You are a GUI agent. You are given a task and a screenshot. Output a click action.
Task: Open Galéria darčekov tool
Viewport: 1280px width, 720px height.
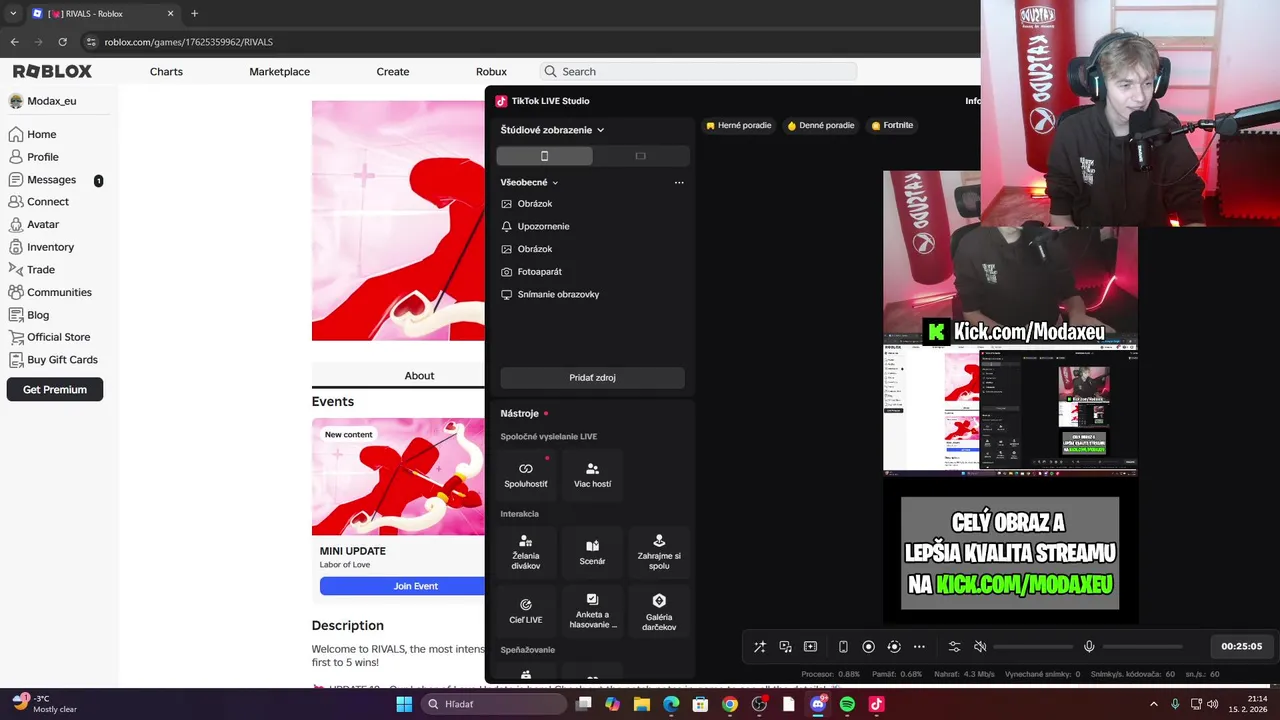(x=659, y=611)
